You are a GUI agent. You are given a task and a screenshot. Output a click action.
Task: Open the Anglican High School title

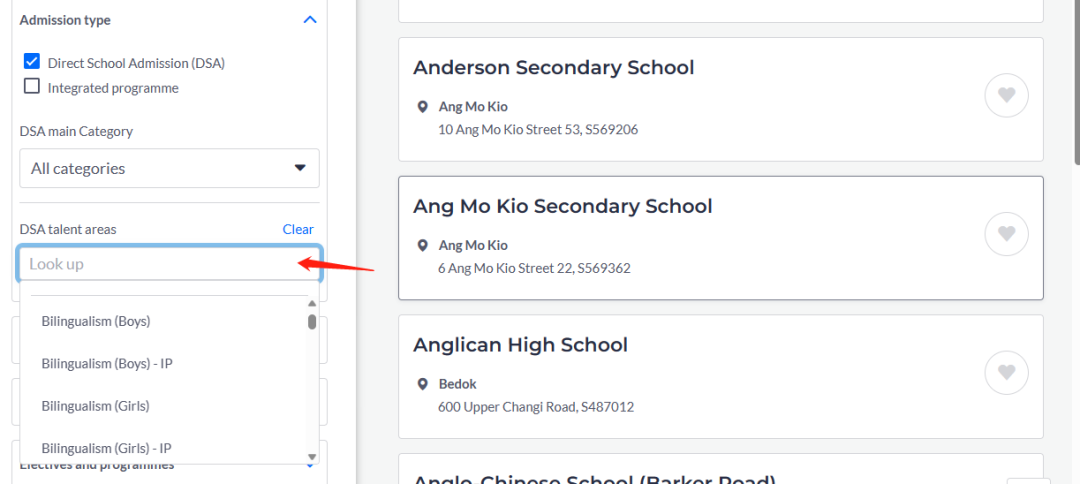tap(521, 344)
